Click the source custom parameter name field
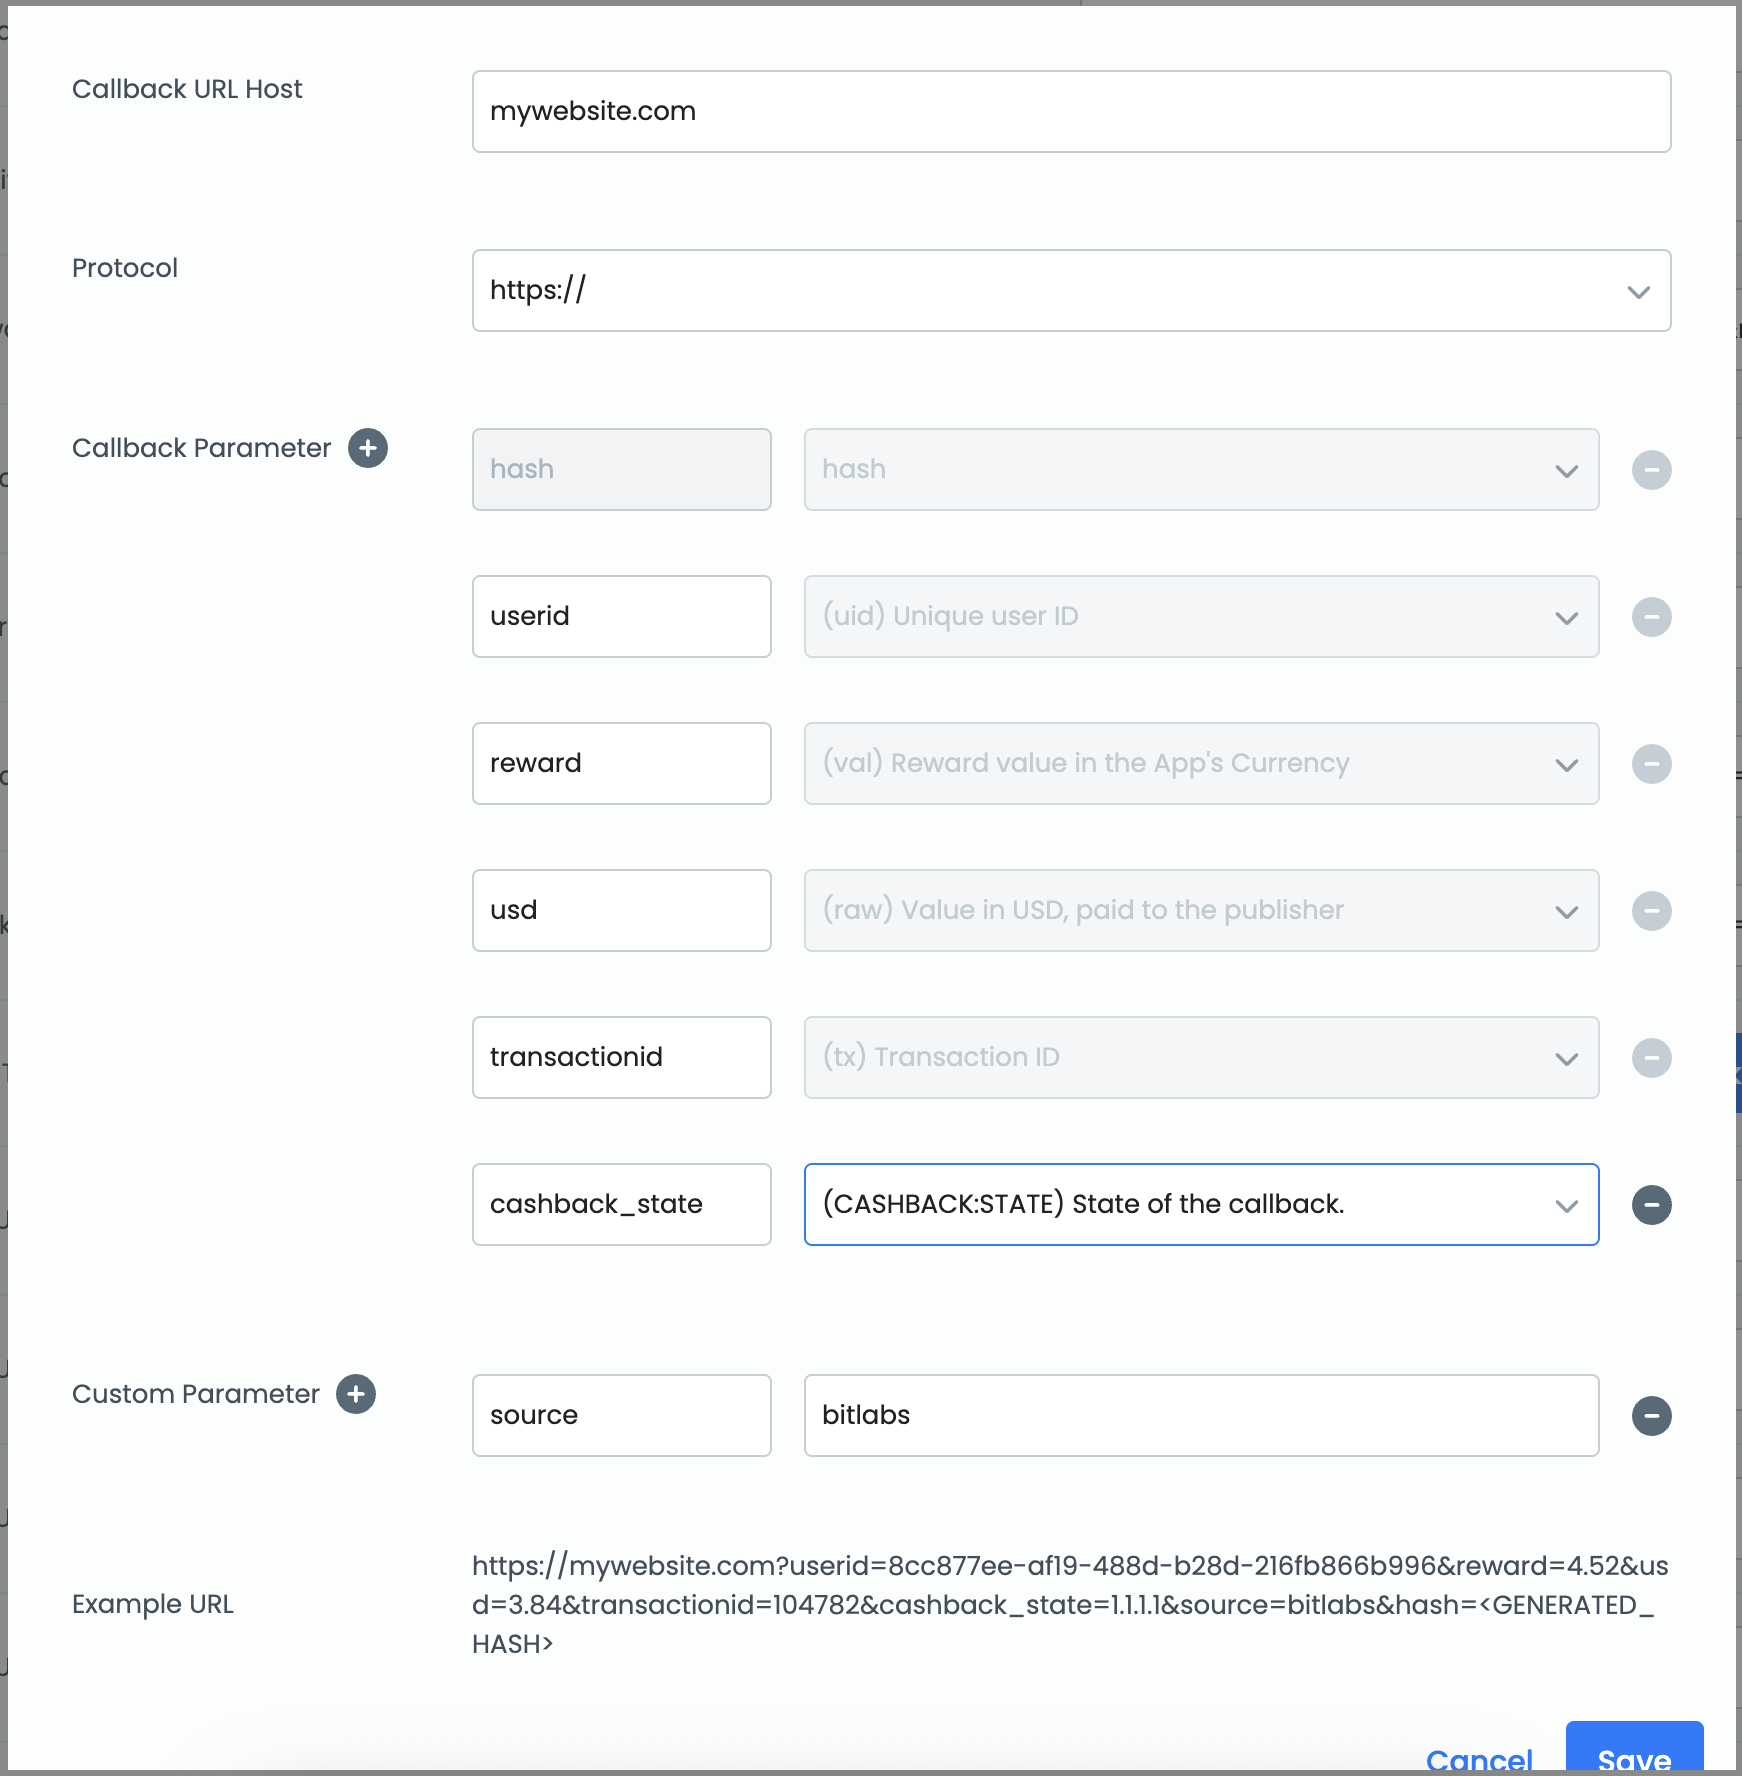The image size is (1742, 1776). (621, 1416)
